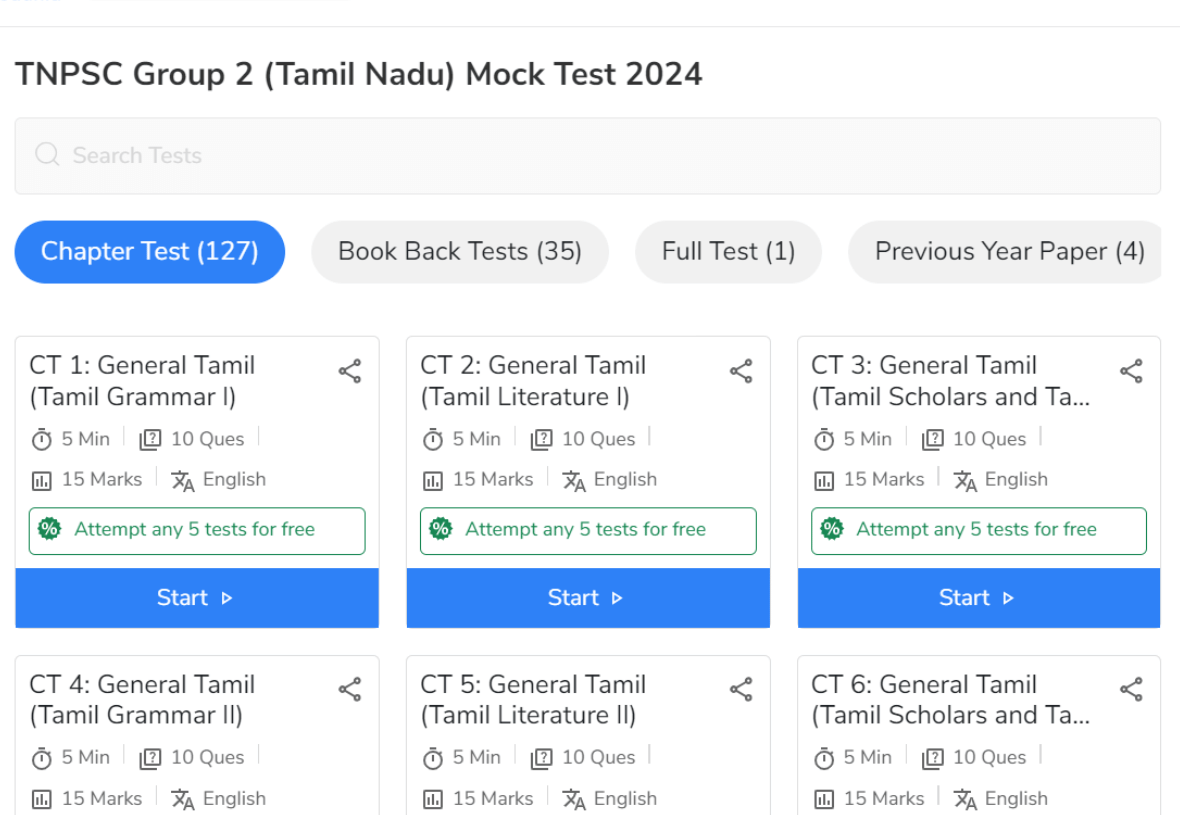This screenshot has height=815, width=1180.
Task: Click the share icon on CT 6 card
Action: [1131, 689]
